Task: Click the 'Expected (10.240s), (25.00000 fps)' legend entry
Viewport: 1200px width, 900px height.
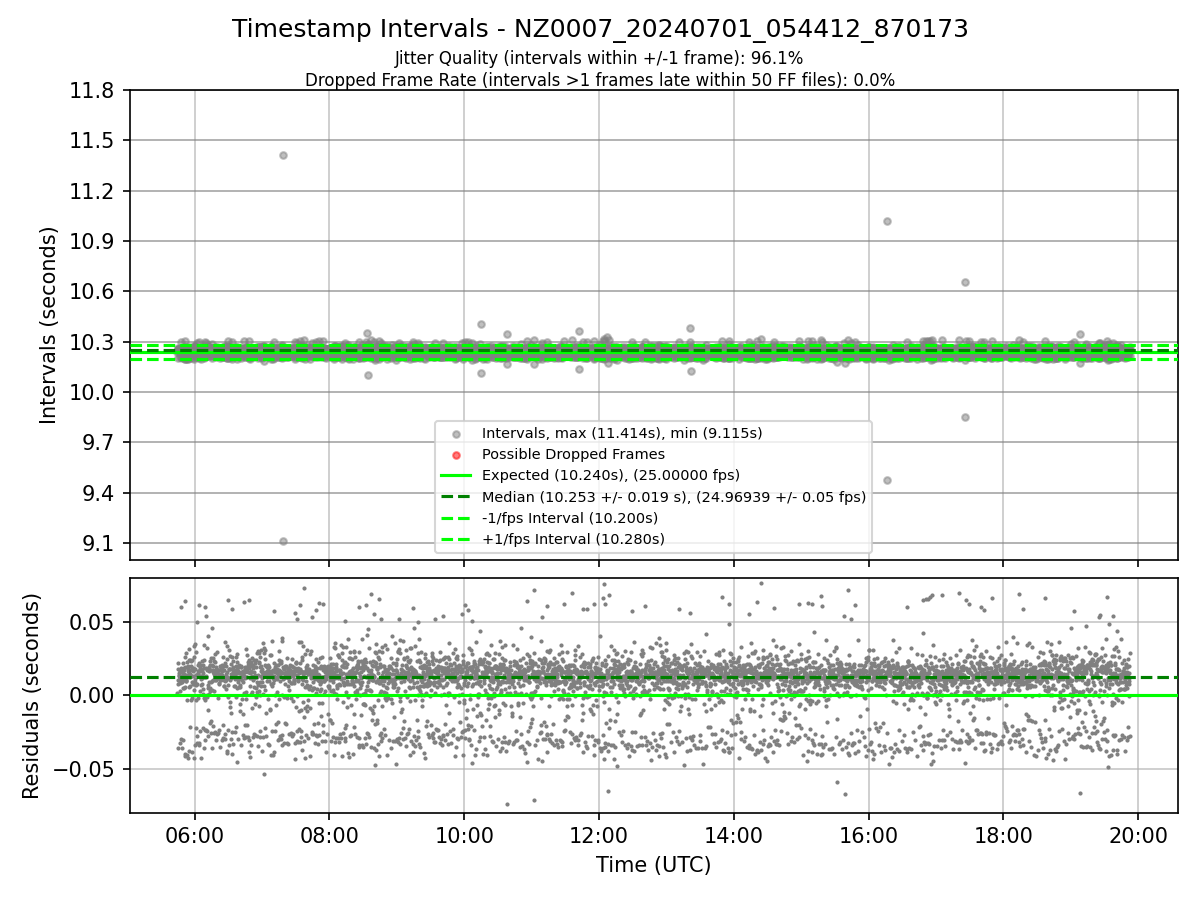Action: [x=611, y=475]
